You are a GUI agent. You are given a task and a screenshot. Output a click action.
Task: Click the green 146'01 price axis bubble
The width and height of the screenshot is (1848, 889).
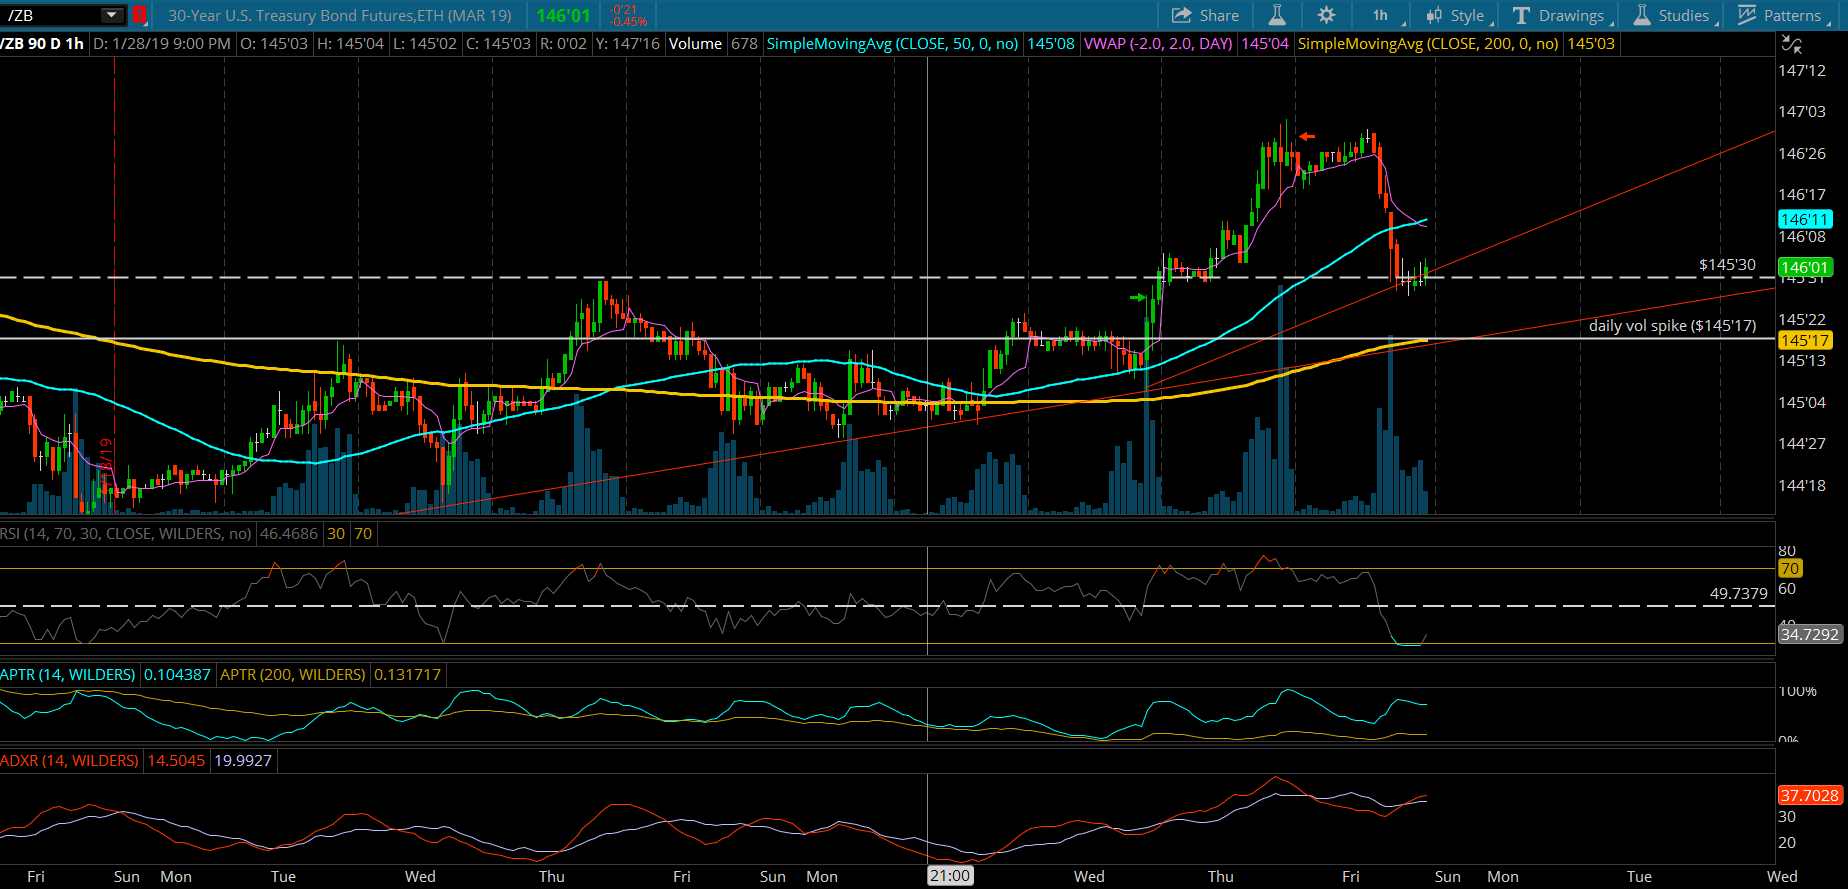1805,267
